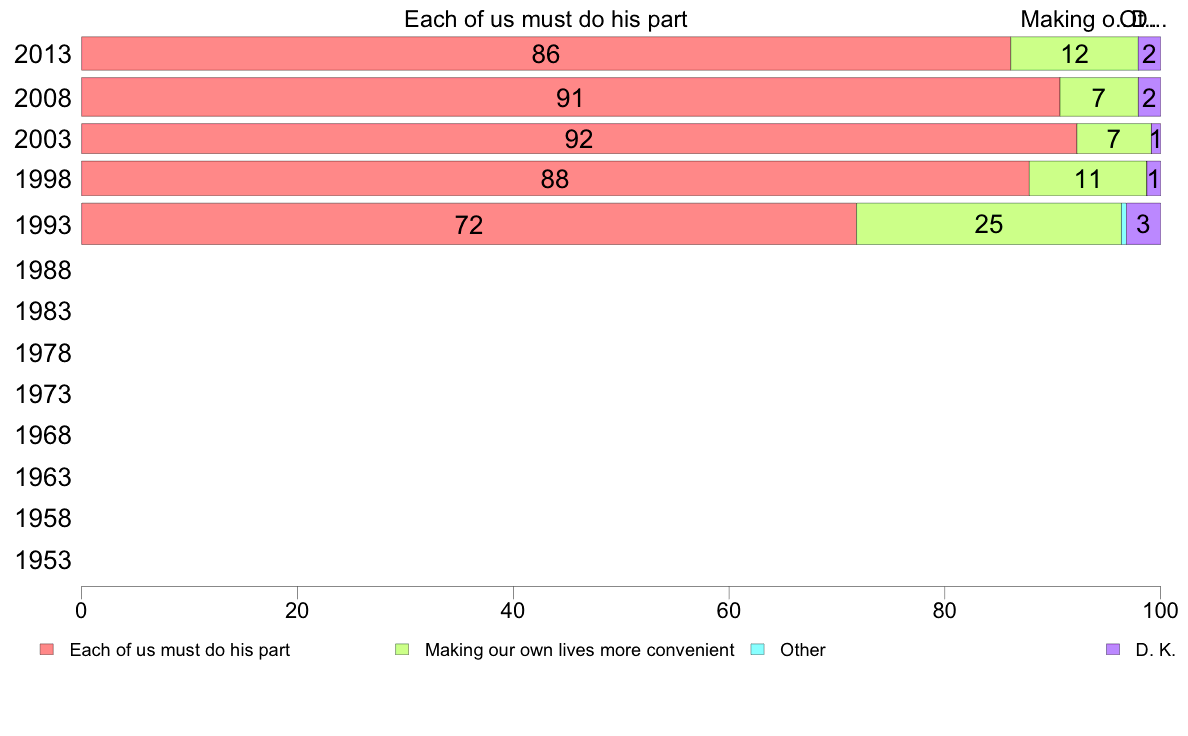The width and height of the screenshot is (1188, 736).
Task: Click the purple 2 segment for 2013
Action: [1149, 54]
